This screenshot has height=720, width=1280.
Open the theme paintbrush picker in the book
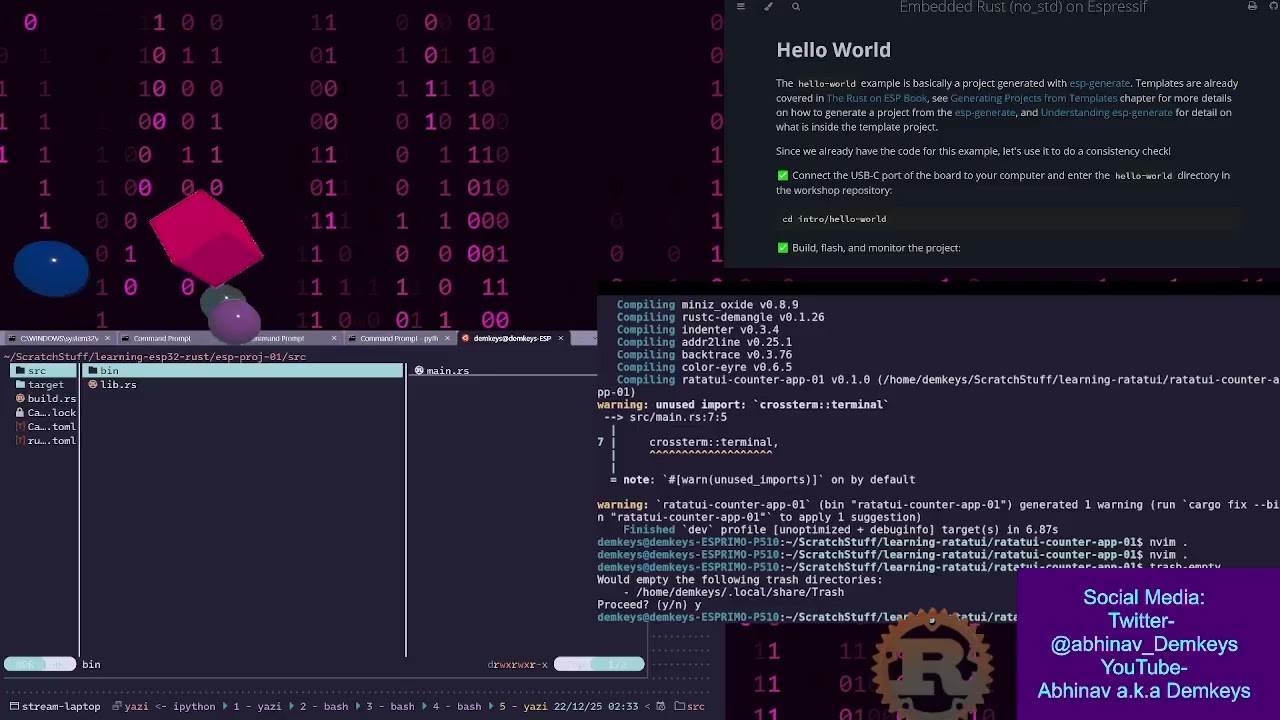coord(768,7)
